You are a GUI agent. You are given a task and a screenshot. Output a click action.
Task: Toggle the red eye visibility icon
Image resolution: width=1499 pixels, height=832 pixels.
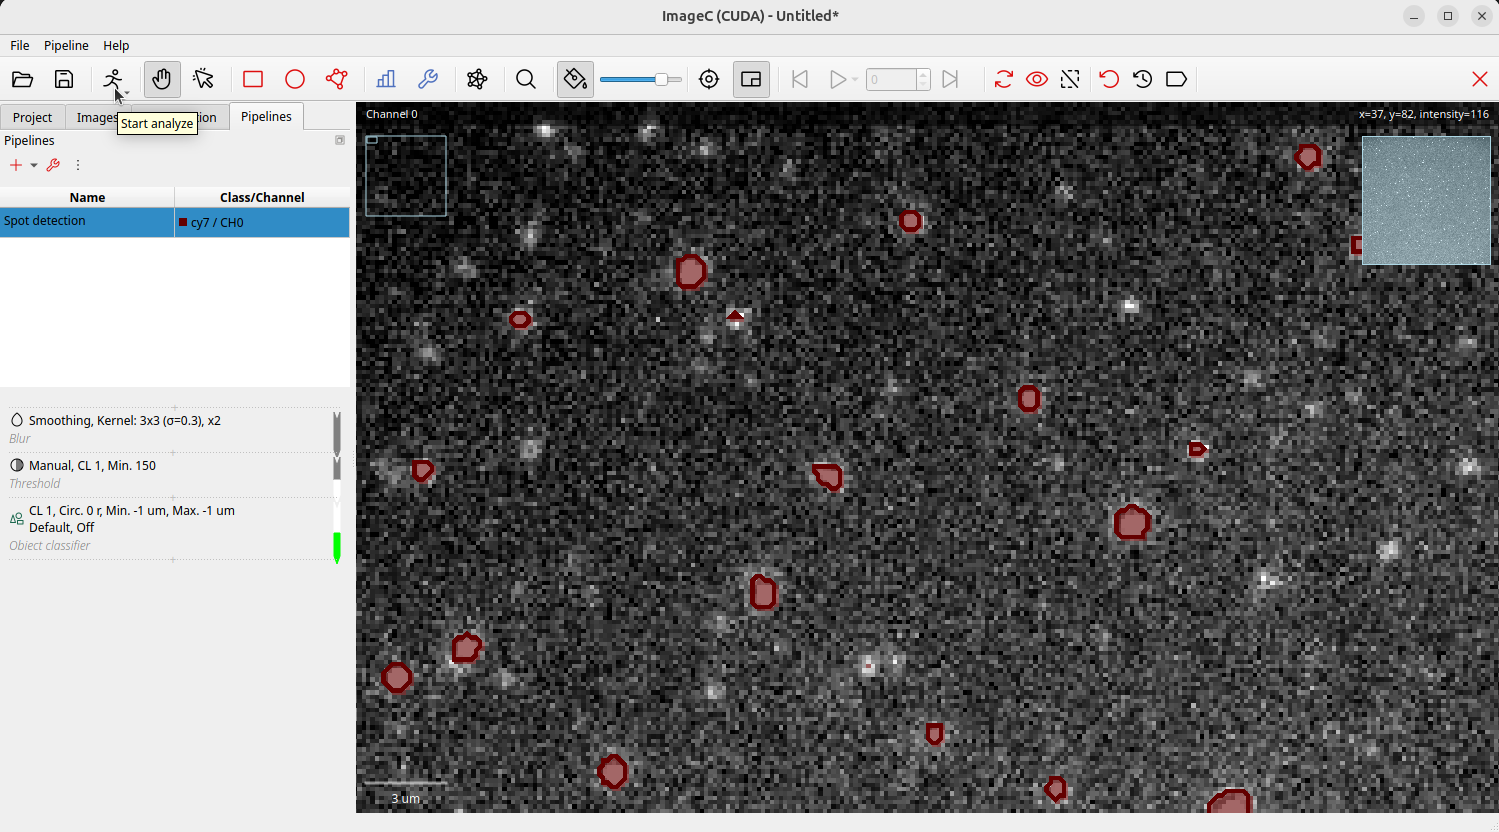1037,79
